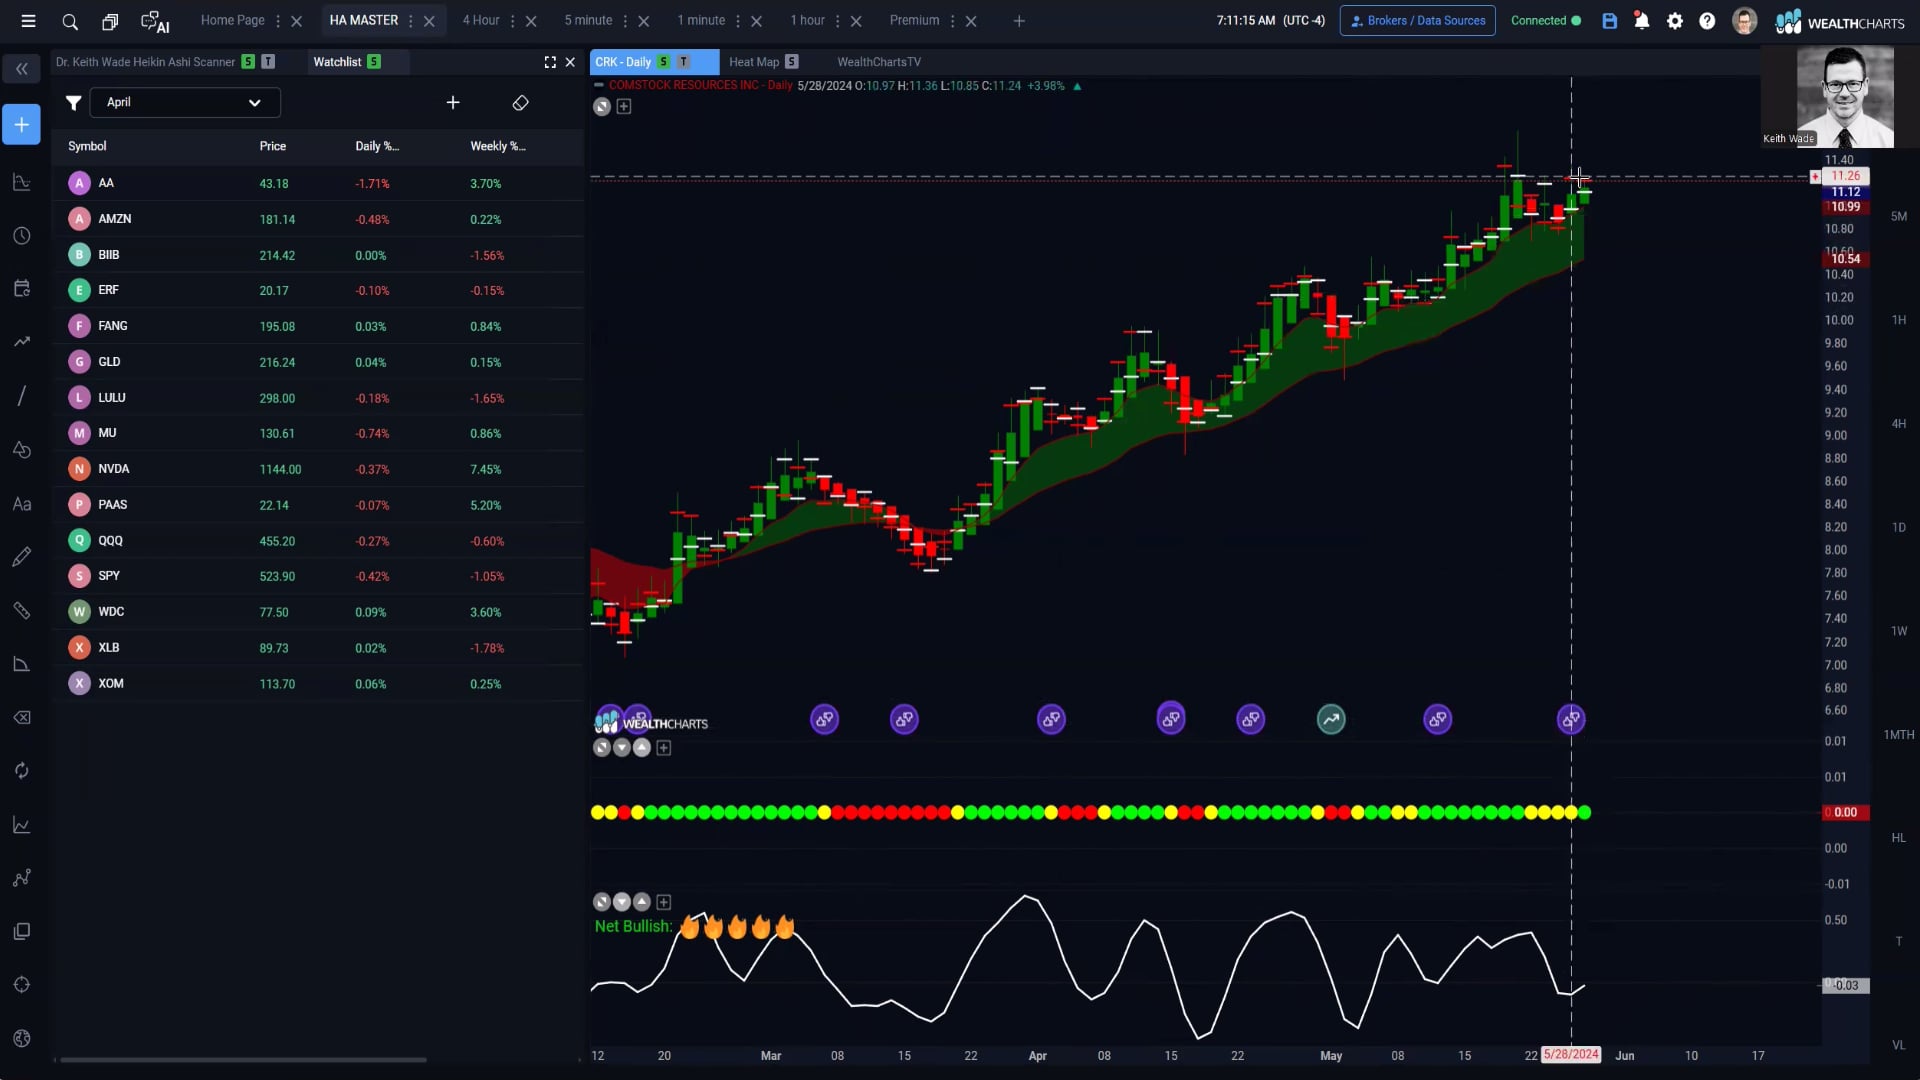Toggle the T badge on CRK - Daily tab
Viewport: 1920px width, 1080px height.
tap(684, 62)
